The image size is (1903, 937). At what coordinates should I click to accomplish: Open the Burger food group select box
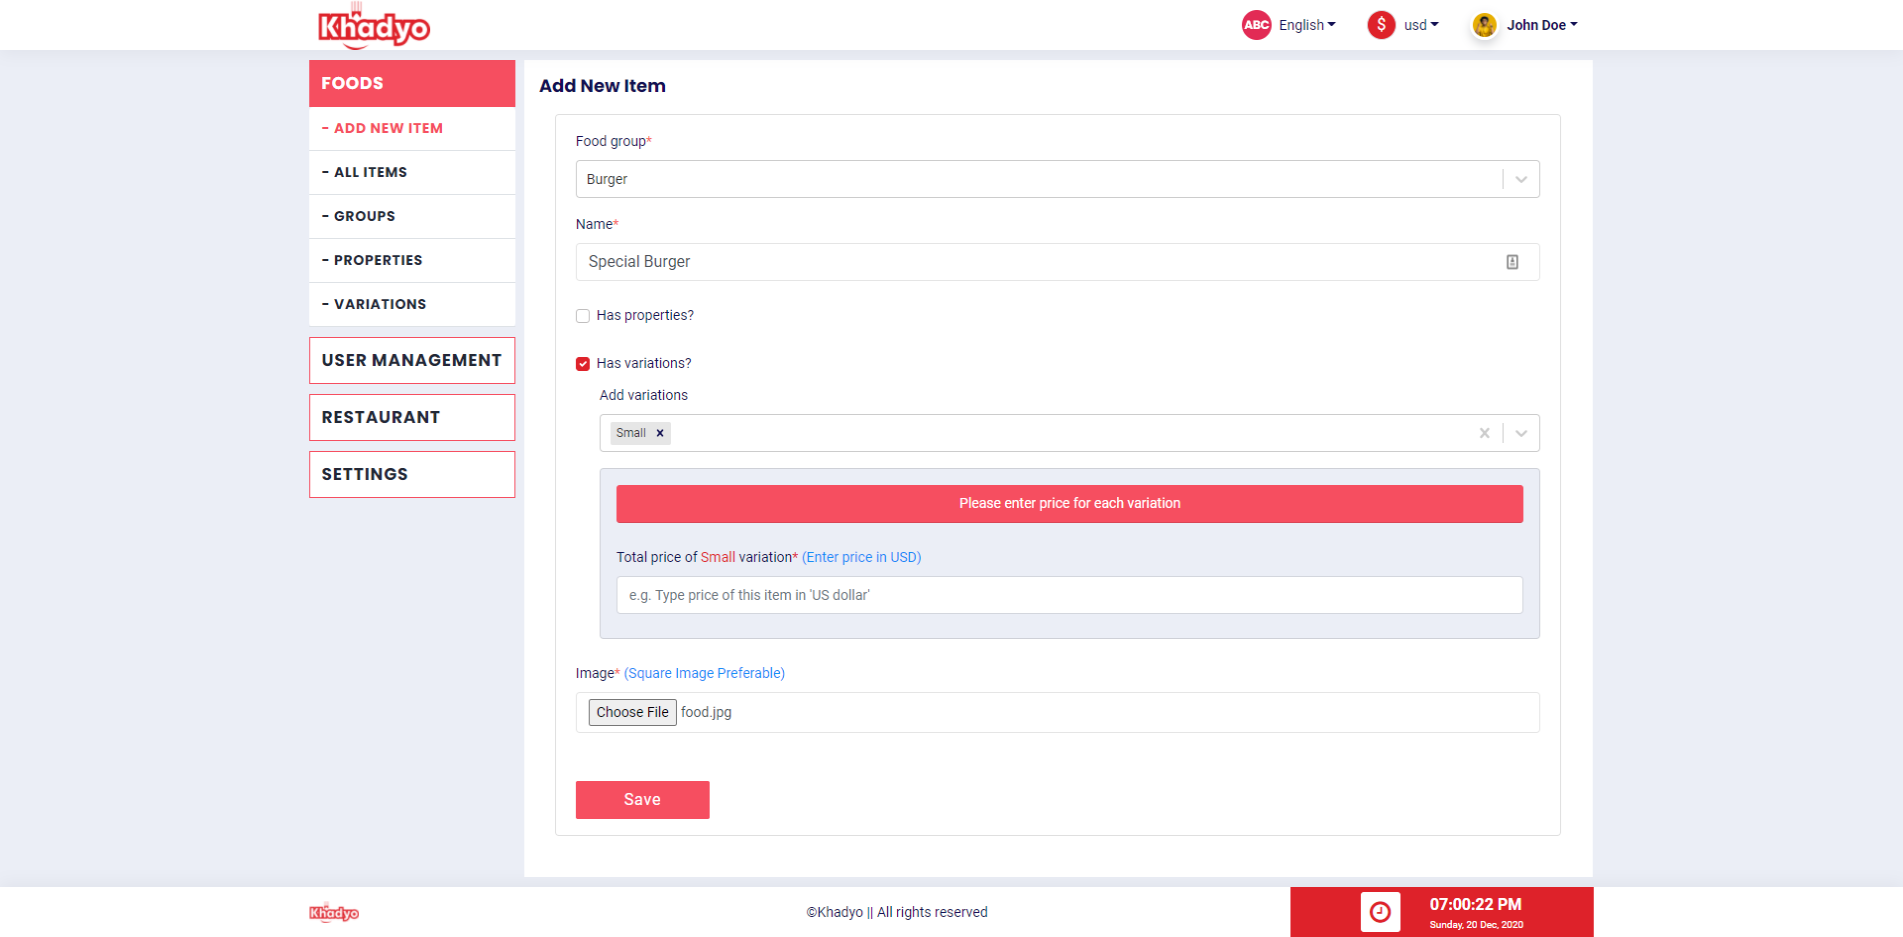tap(1057, 179)
